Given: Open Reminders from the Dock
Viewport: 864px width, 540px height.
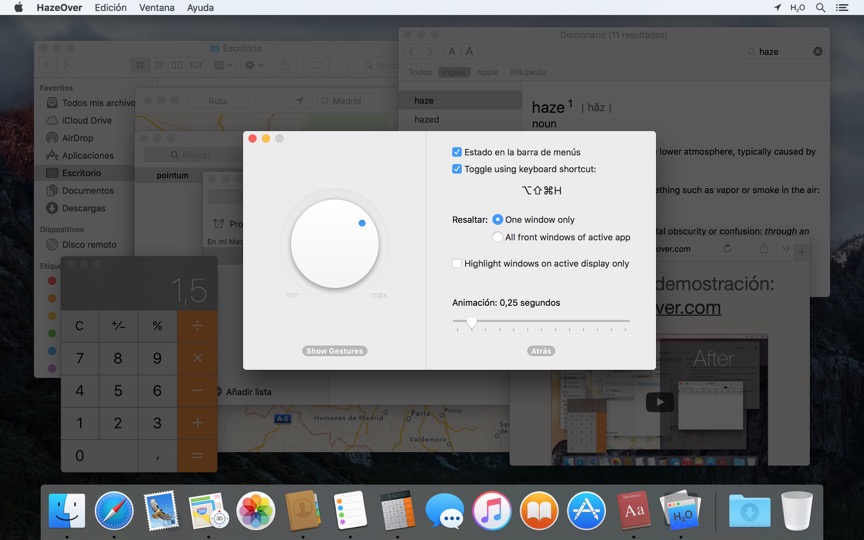Looking at the screenshot, I should pos(350,511).
